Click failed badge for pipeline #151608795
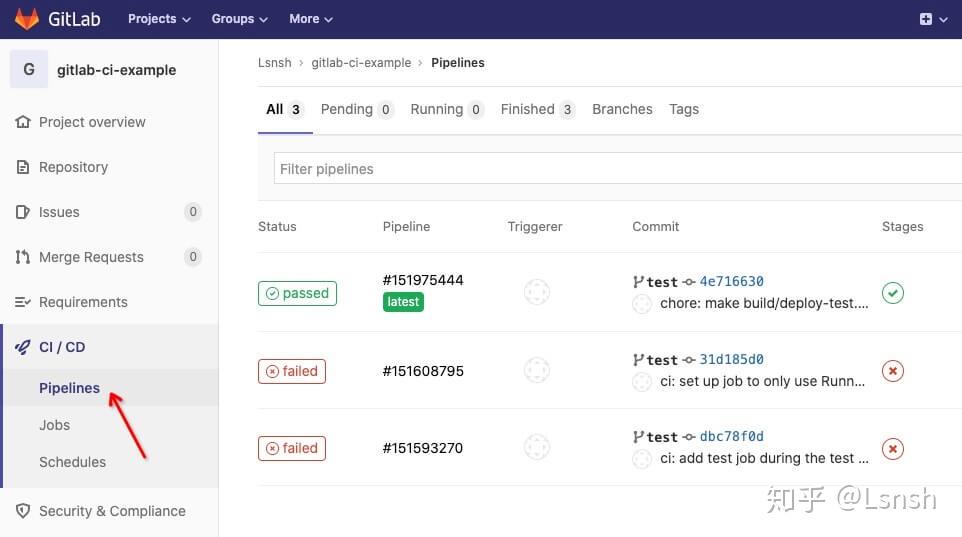The width and height of the screenshot is (962, 537). pyautogui.click(x=292, y=371)
